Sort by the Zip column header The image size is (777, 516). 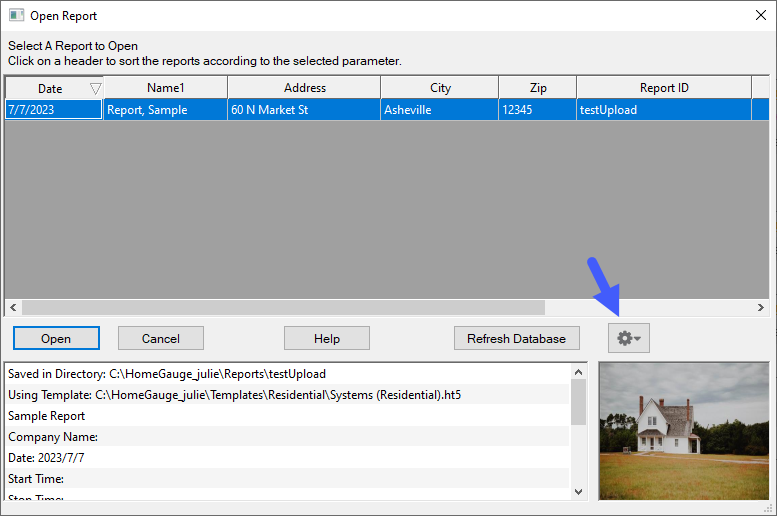538,88
